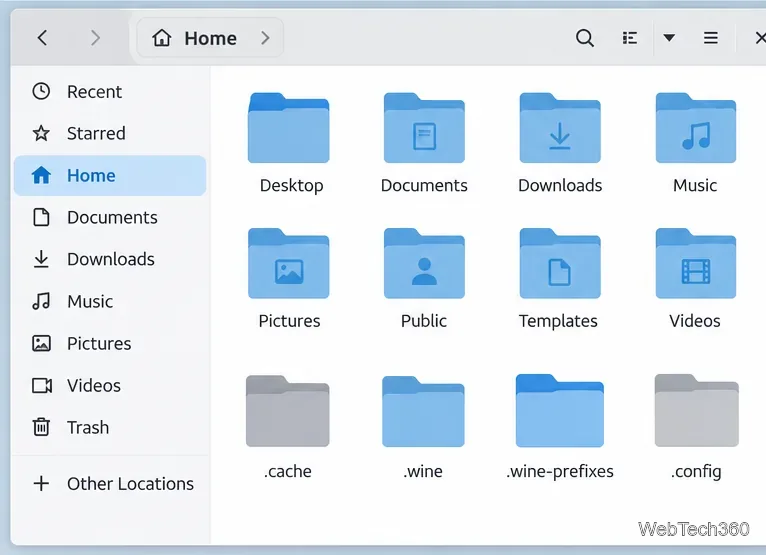Toggle list view layout icon
Viewport: 766px width, 555px height.
click(x=629, y=38)
